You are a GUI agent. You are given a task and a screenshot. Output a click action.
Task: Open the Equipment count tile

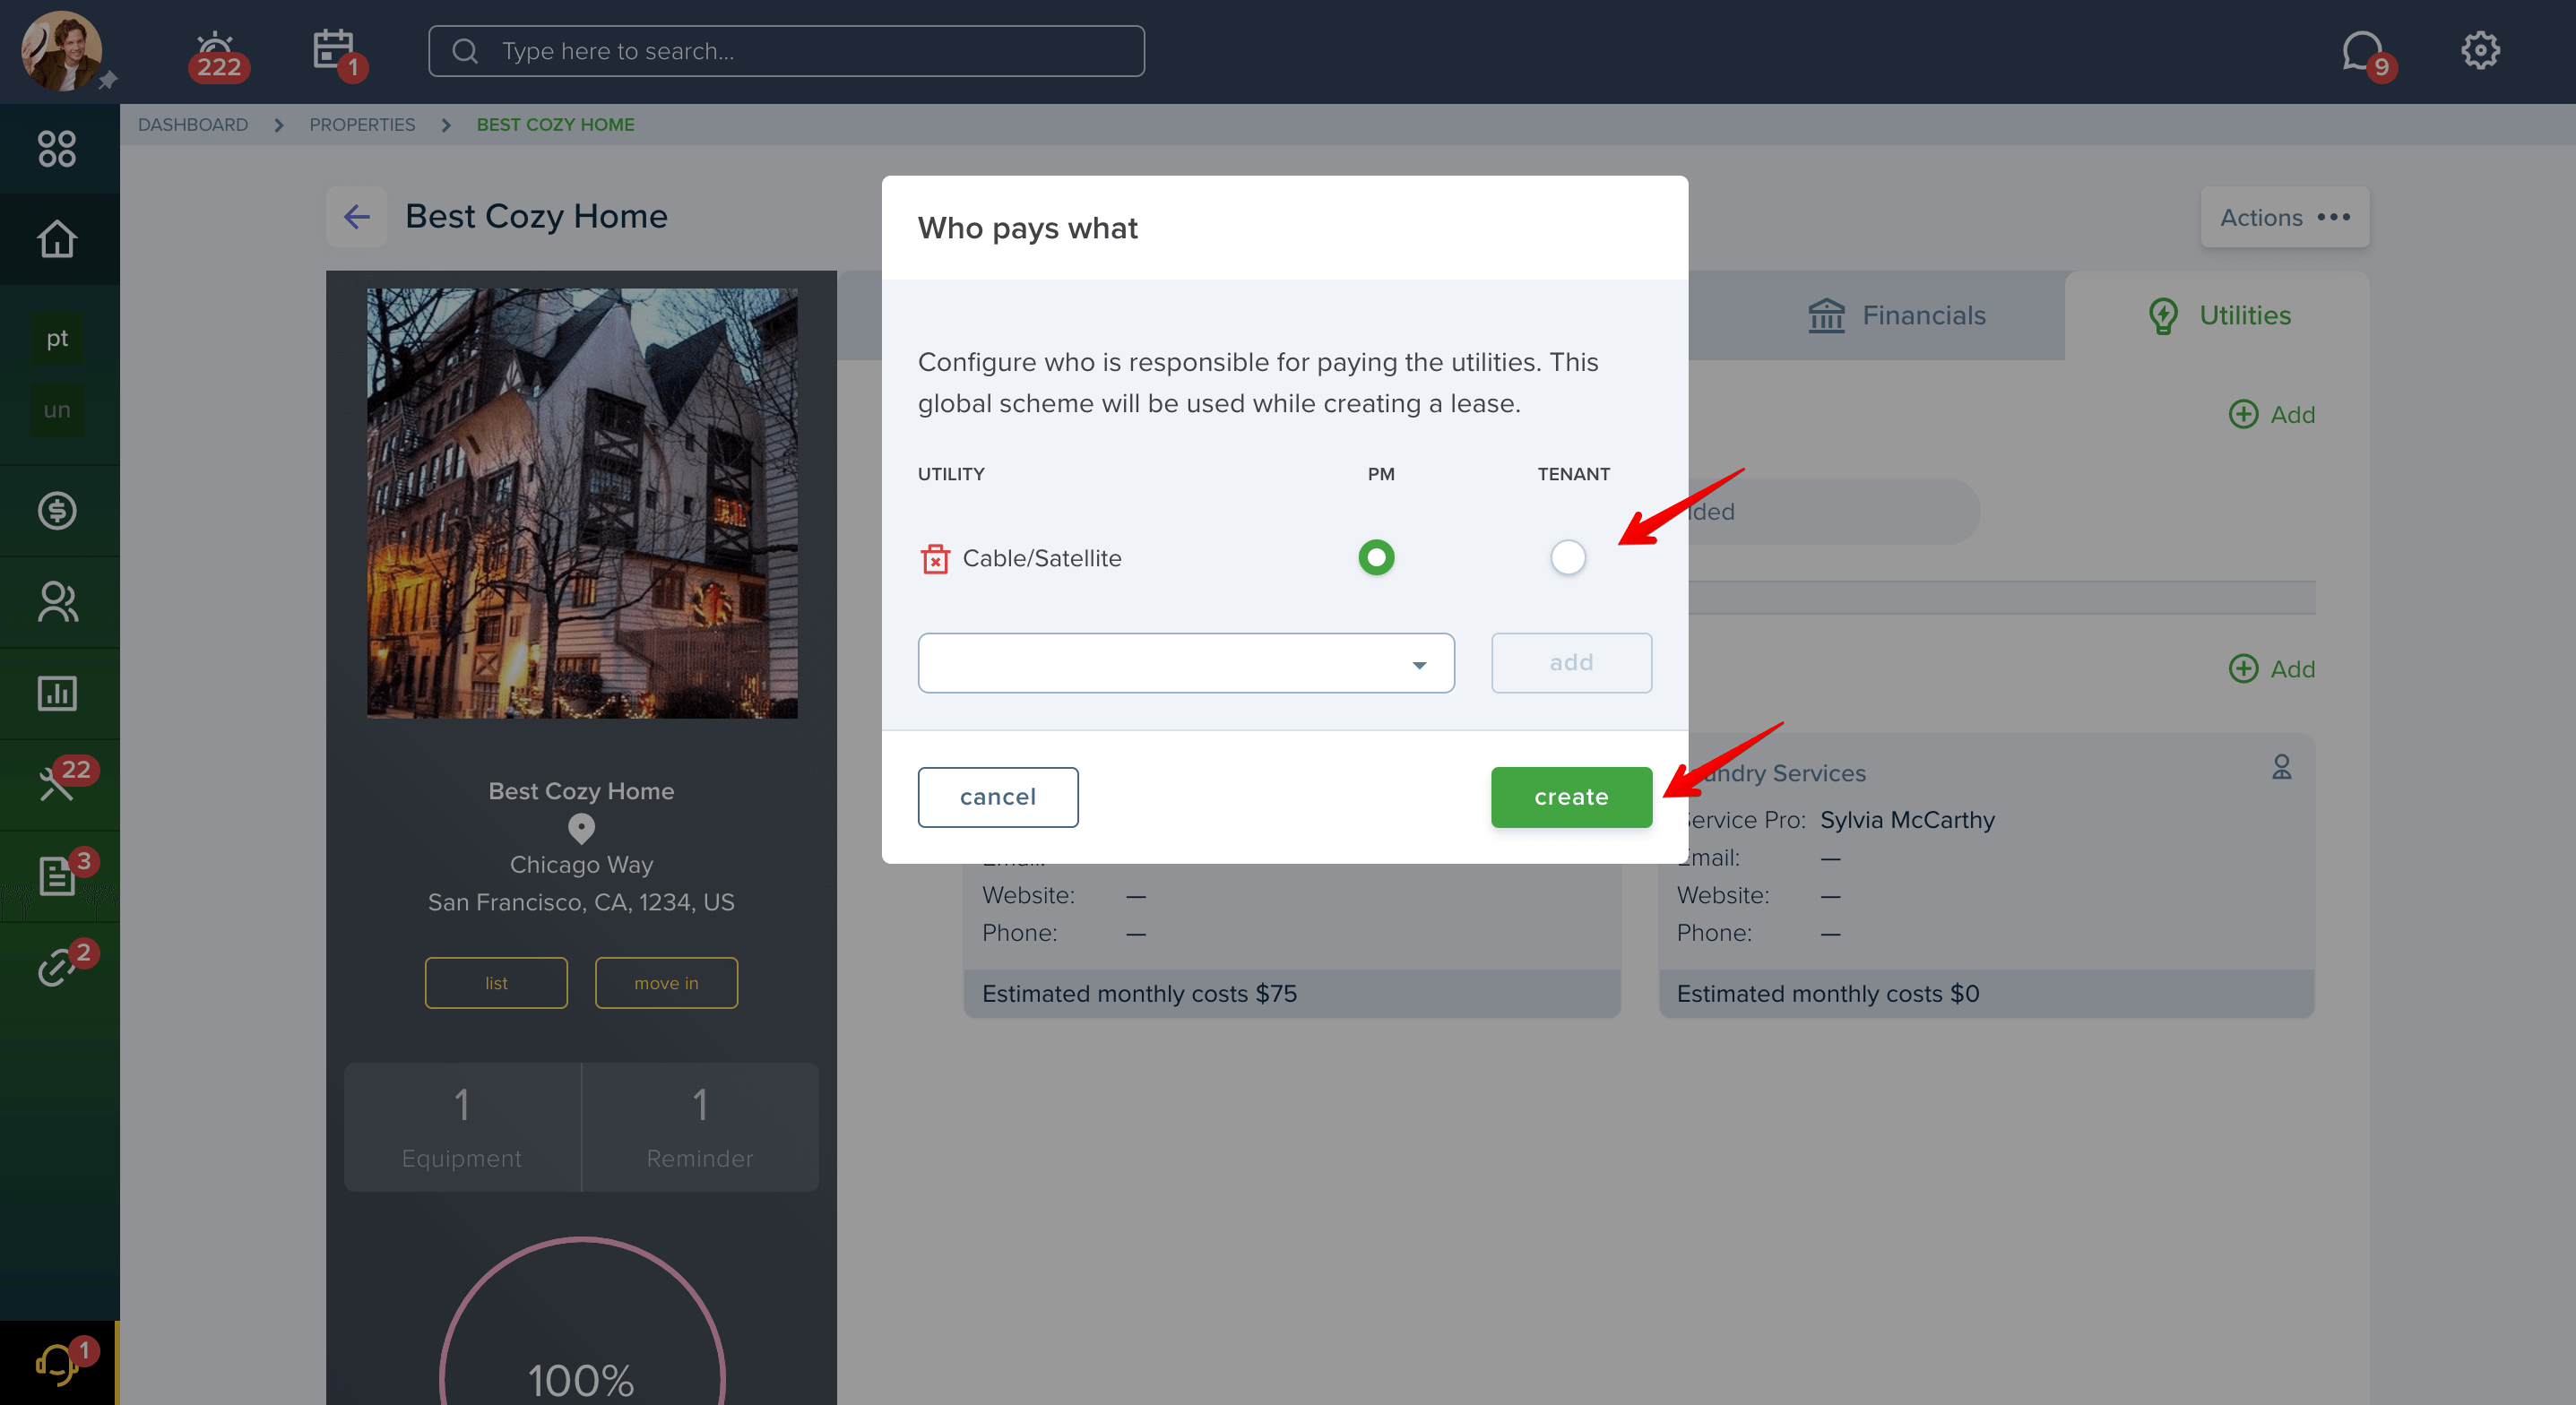click(462, 1127)
